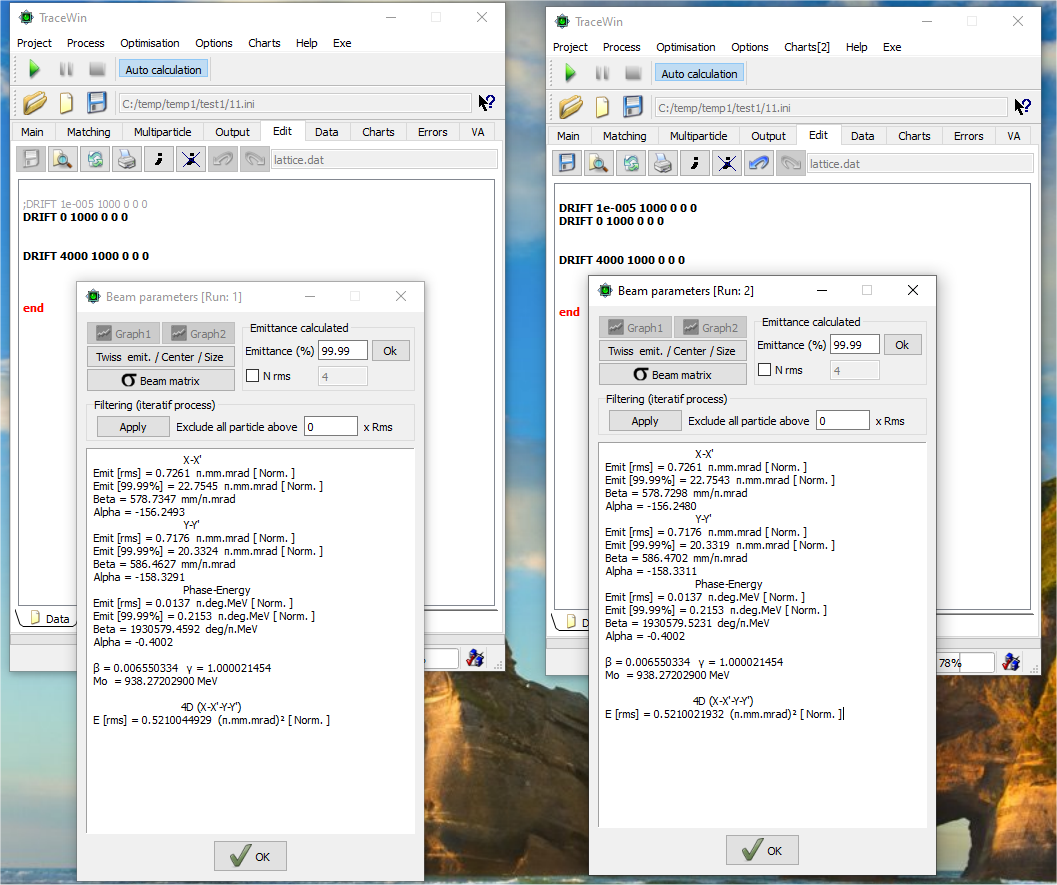Screen dimensions: 1057x885
Task: Click new blank file icon in left TraceWin window
Action: click(x=66, y=103)
